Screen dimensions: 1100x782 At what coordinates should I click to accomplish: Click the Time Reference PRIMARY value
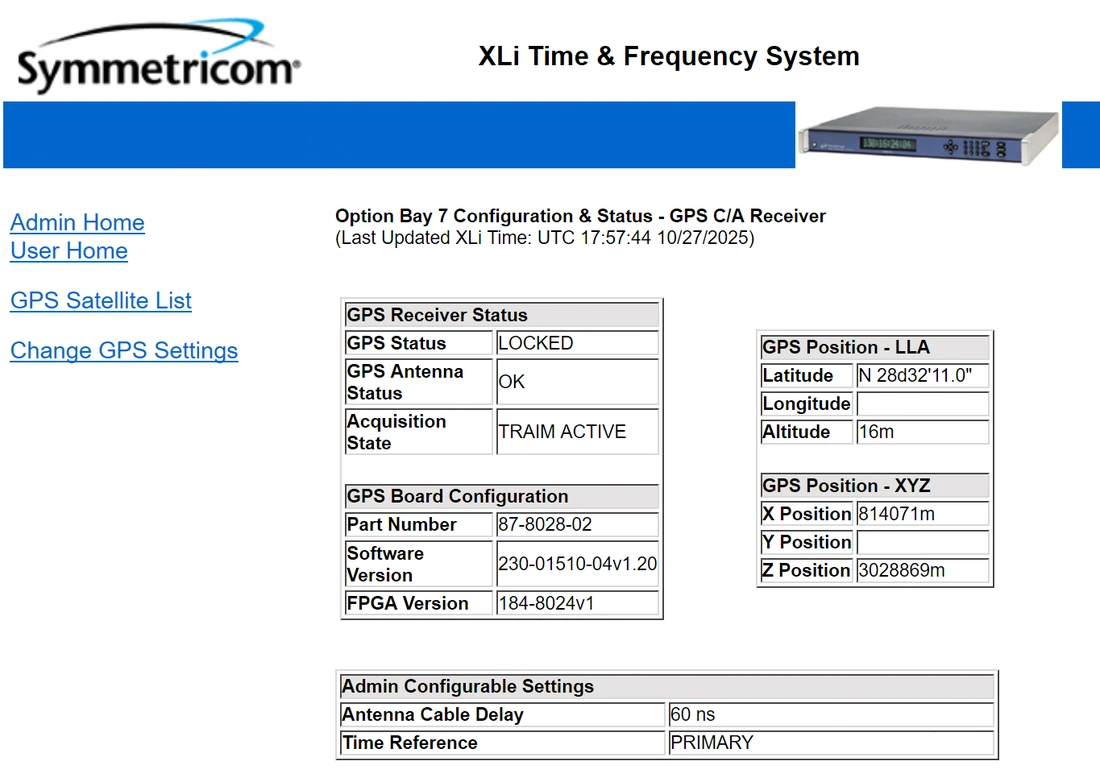[x=830, y=743]
